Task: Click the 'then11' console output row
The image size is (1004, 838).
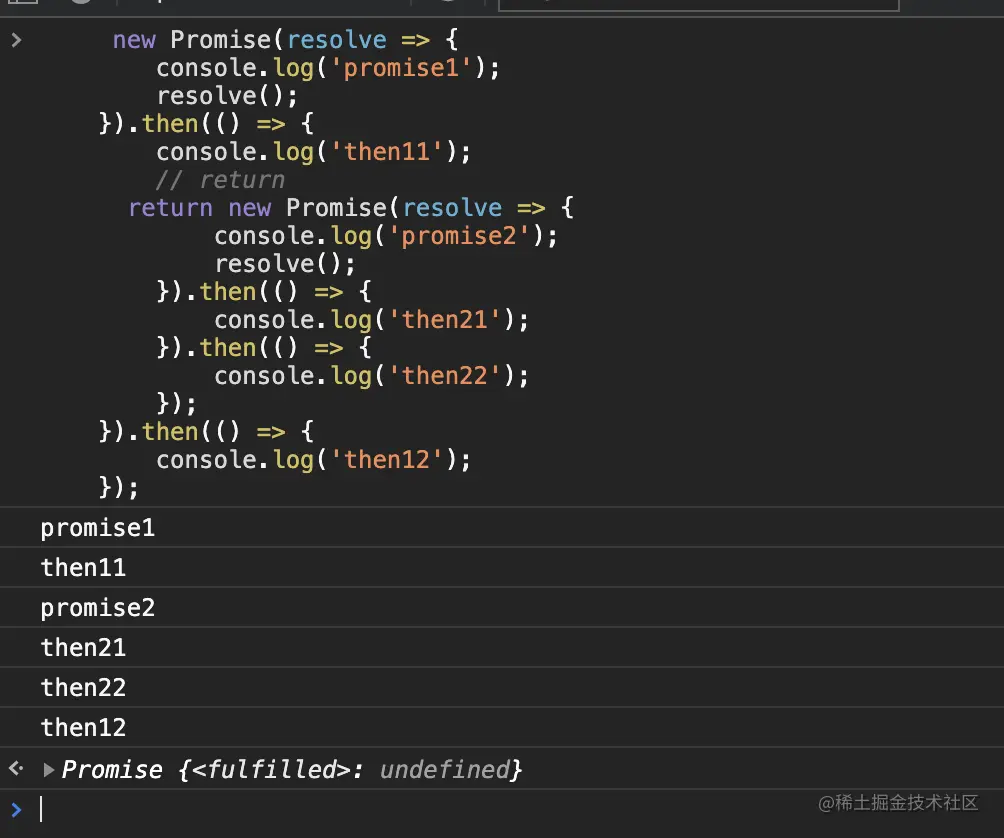Action: (x=502, y=568)
